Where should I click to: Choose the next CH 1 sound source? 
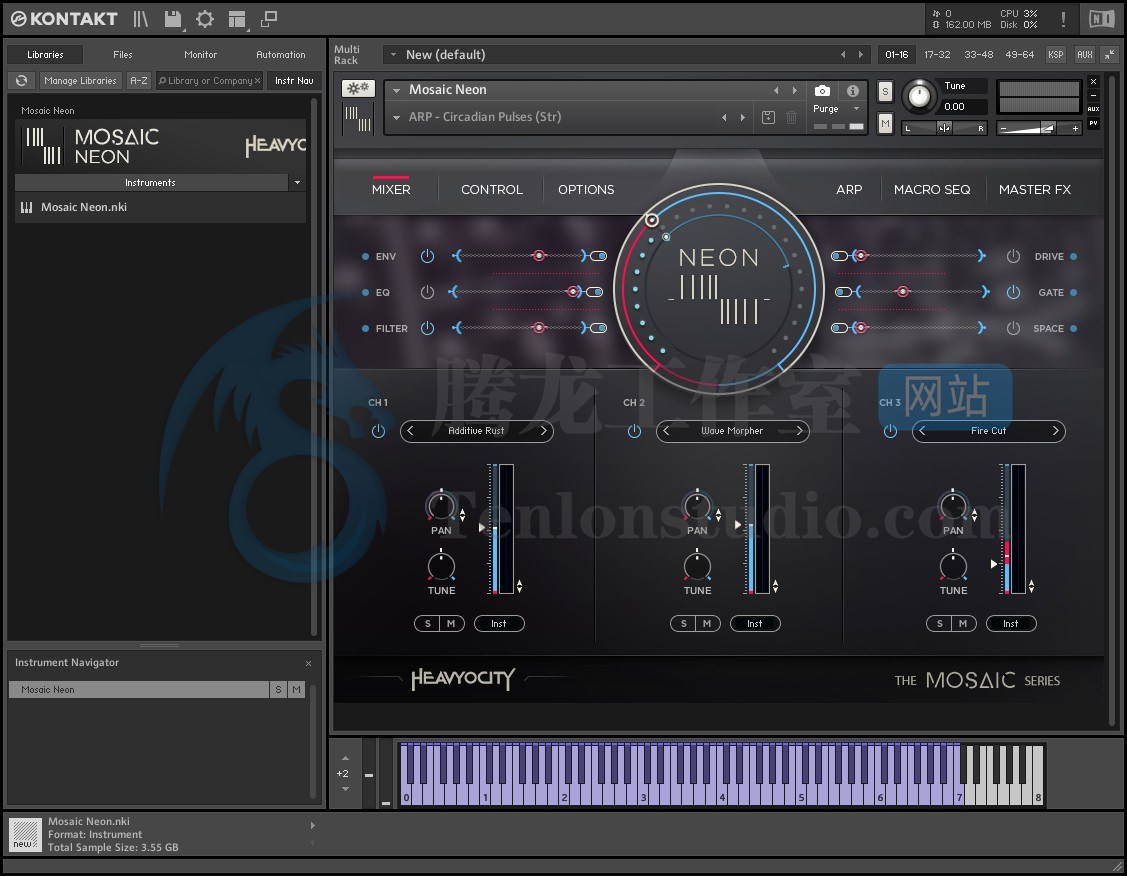[543, 430]
